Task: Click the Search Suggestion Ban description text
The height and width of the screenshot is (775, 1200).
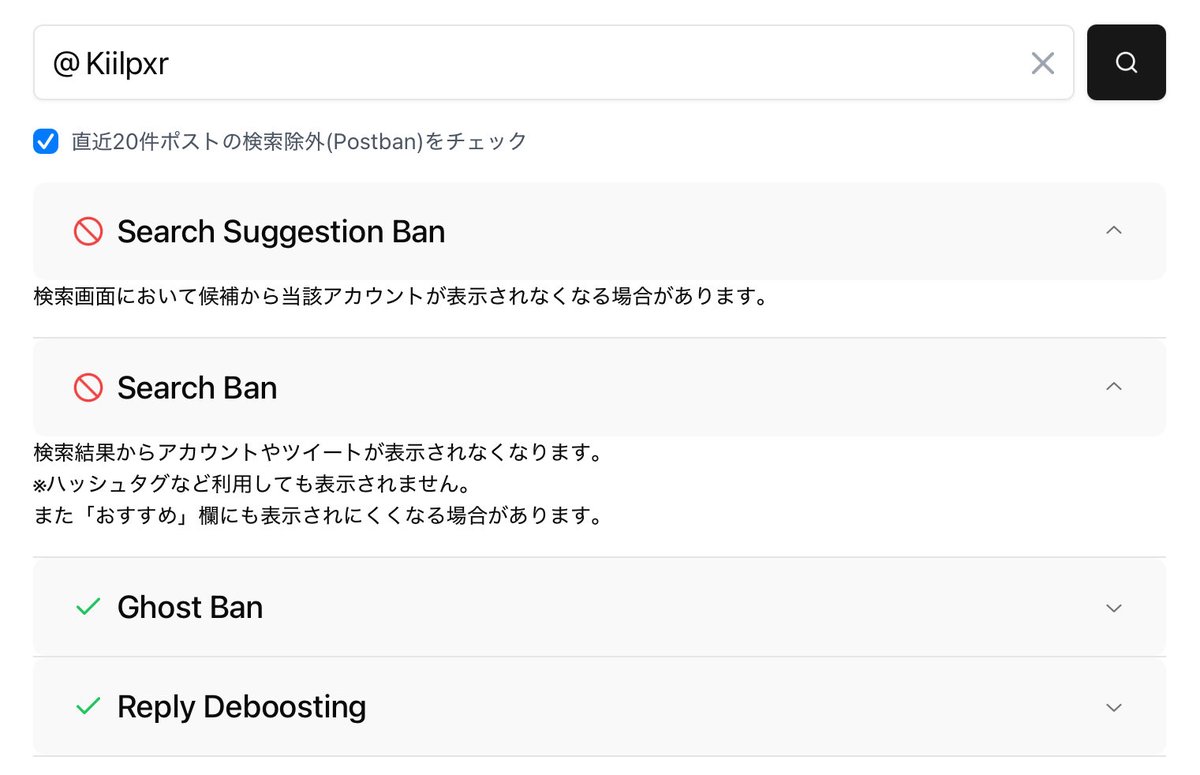Action: (400, 297)
